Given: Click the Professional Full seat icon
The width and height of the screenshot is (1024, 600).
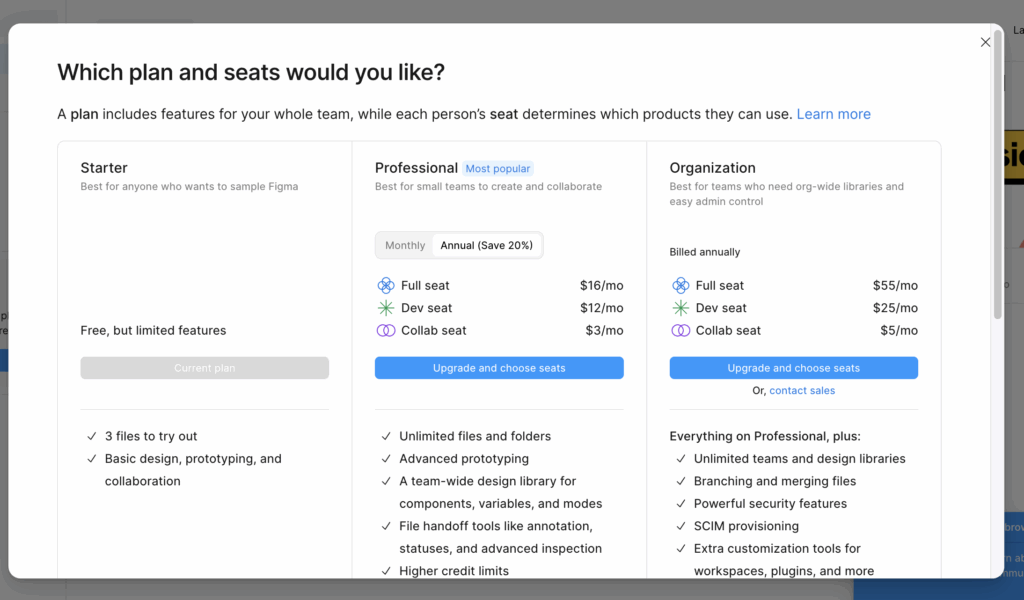Looking at the screenshot, I should (386, 285).
